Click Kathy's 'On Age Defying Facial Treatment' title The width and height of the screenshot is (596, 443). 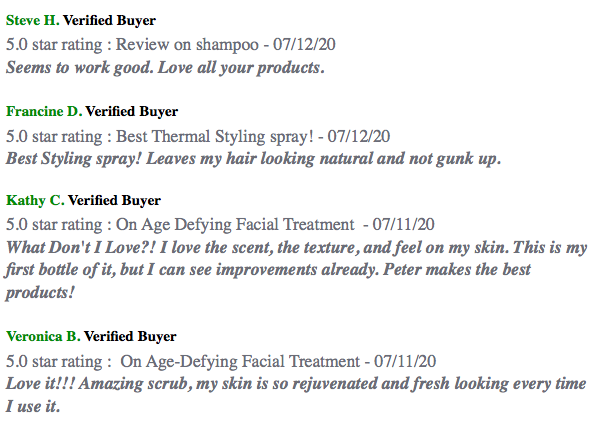(x=235, y=225)
